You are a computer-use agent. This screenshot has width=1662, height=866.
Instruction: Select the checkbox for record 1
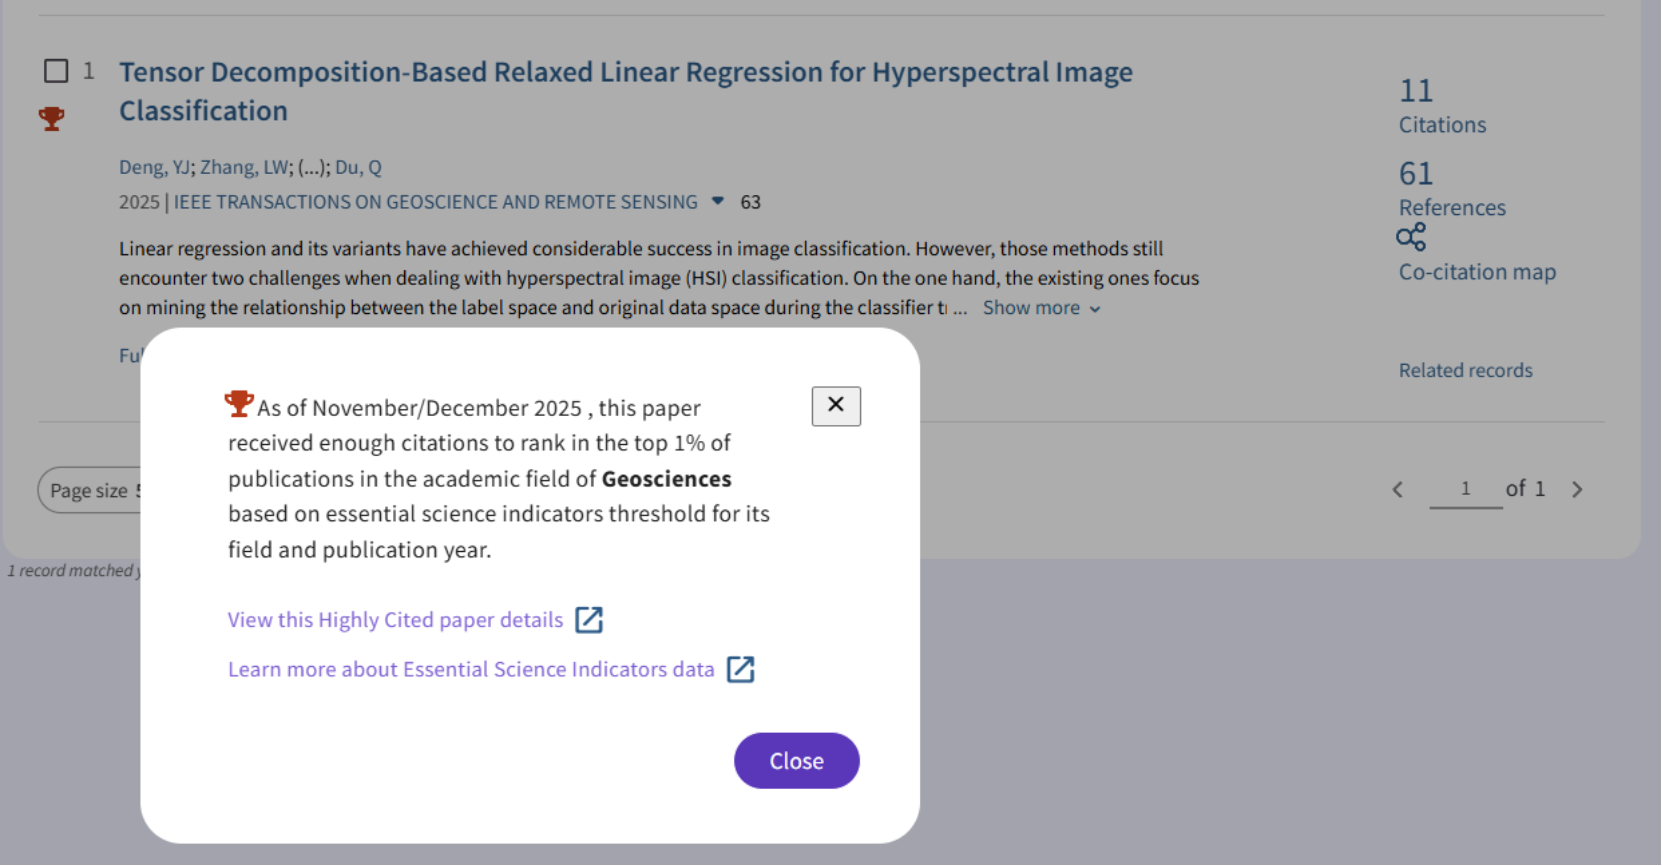coord(56,71)
